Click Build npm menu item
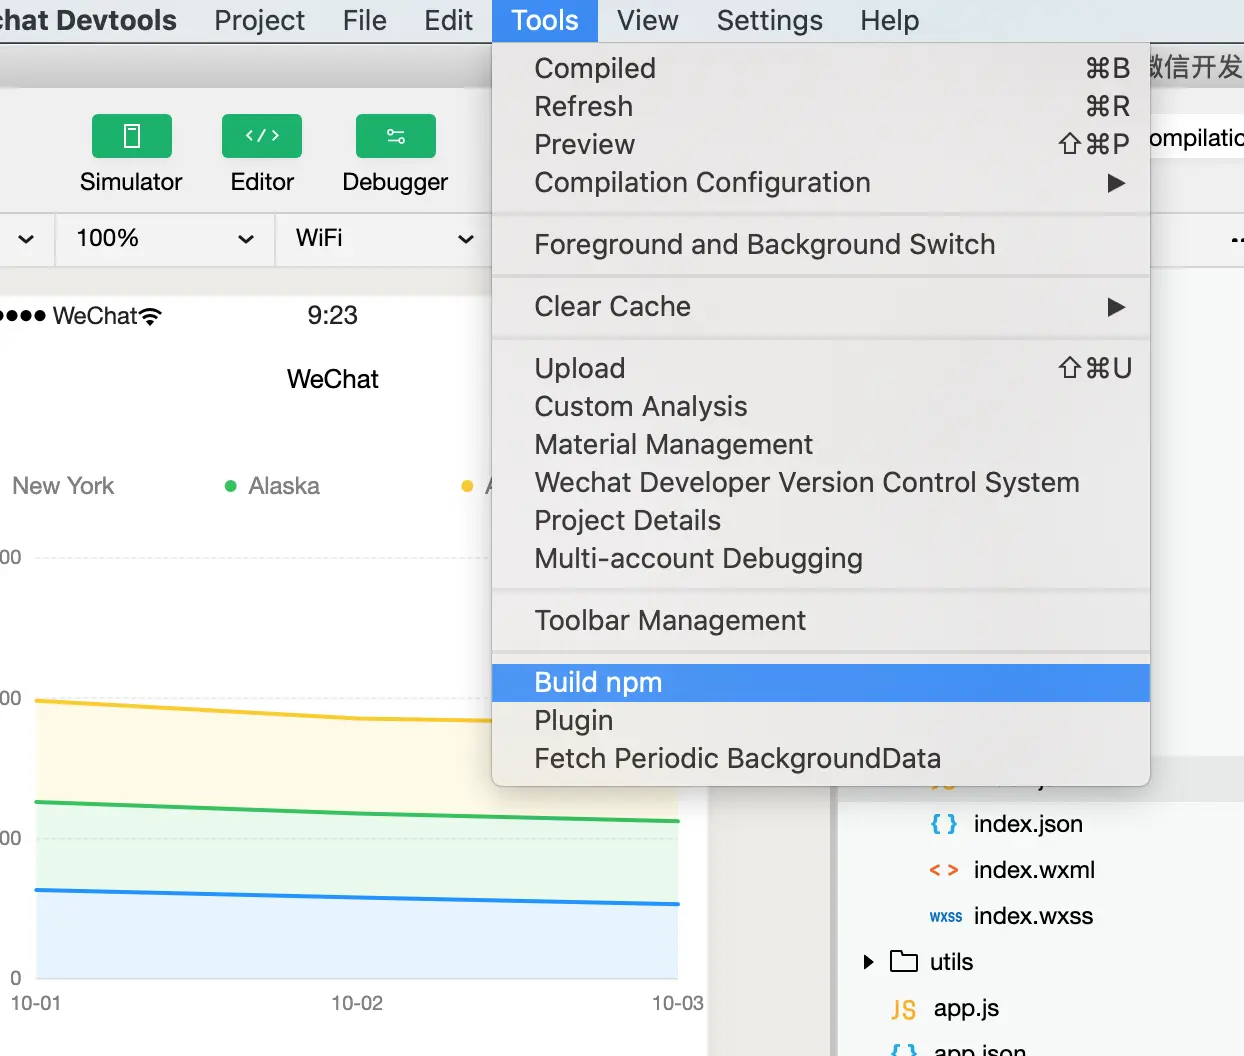 coord(821,682)
